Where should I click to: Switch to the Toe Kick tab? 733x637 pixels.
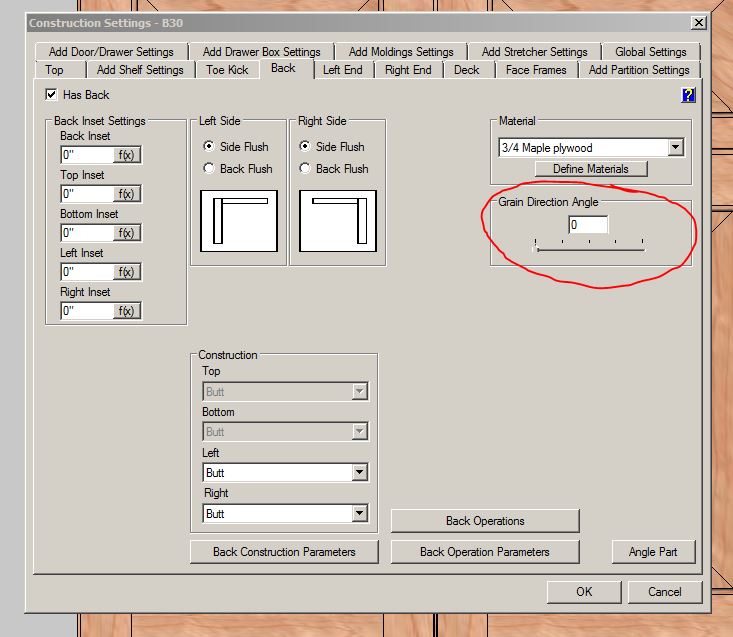pyautogui.click(x=228, y=70)
